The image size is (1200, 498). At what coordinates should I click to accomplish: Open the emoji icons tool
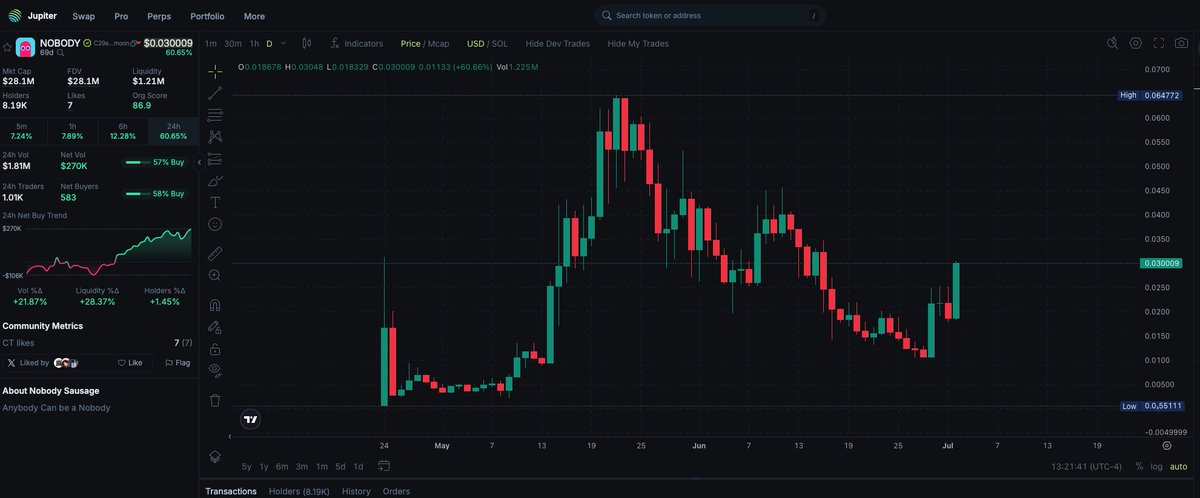[215, 224]
